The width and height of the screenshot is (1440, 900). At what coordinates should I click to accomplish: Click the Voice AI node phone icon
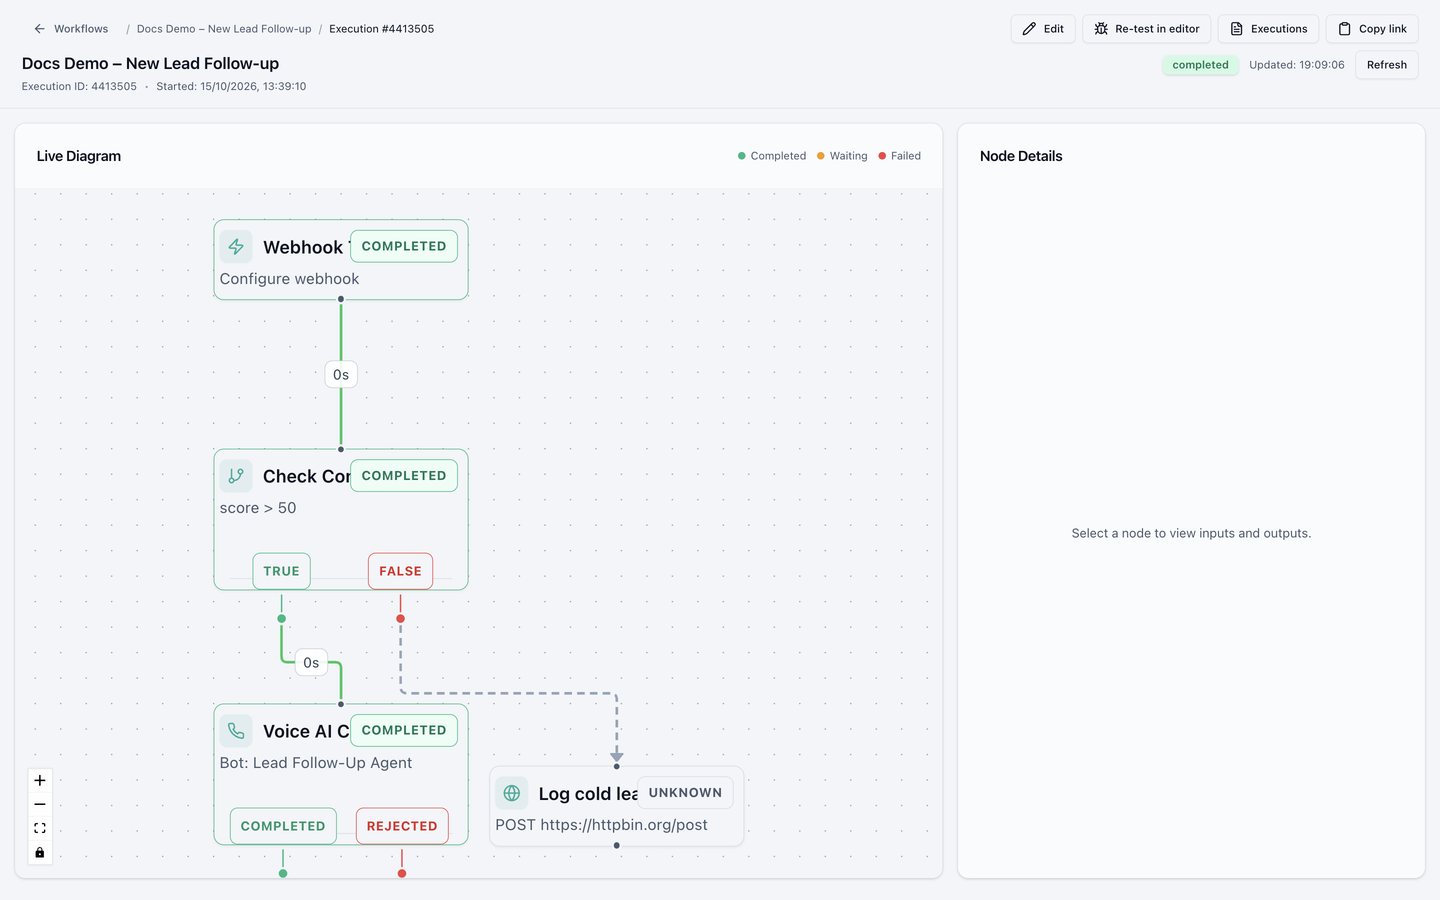[236, 731]
